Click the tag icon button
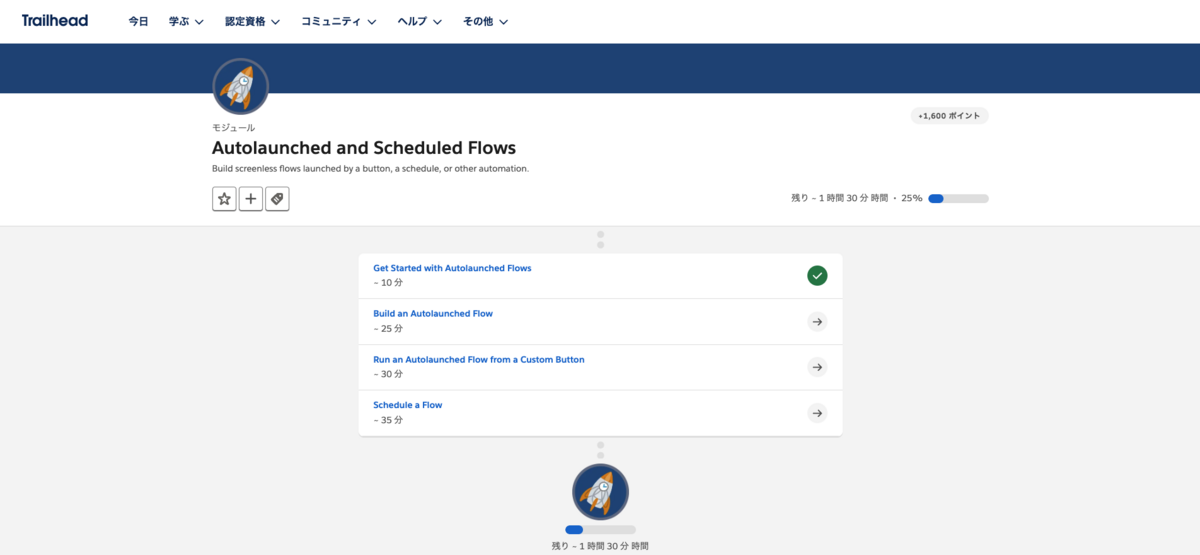The height and width of the screenshot is (555, 1200). 277,199
